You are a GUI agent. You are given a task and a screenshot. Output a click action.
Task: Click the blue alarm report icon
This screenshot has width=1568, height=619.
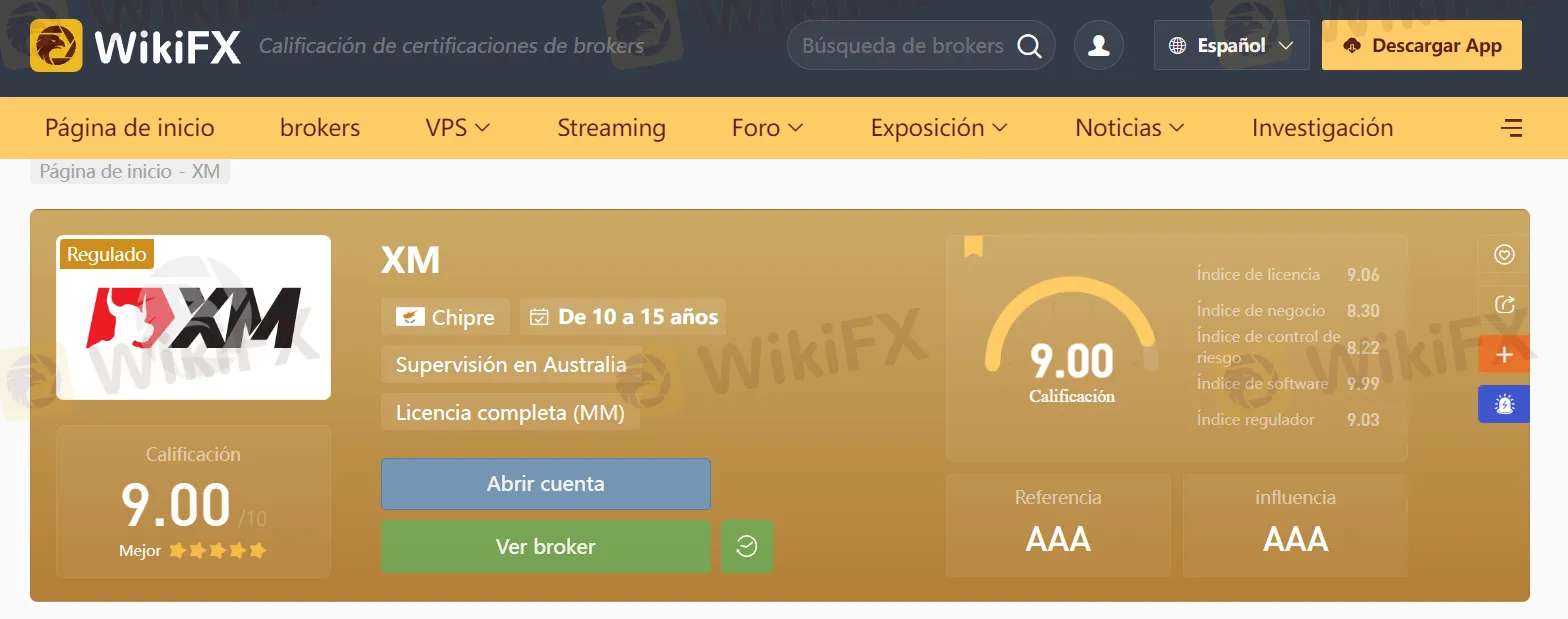[x=1504, y=404]
